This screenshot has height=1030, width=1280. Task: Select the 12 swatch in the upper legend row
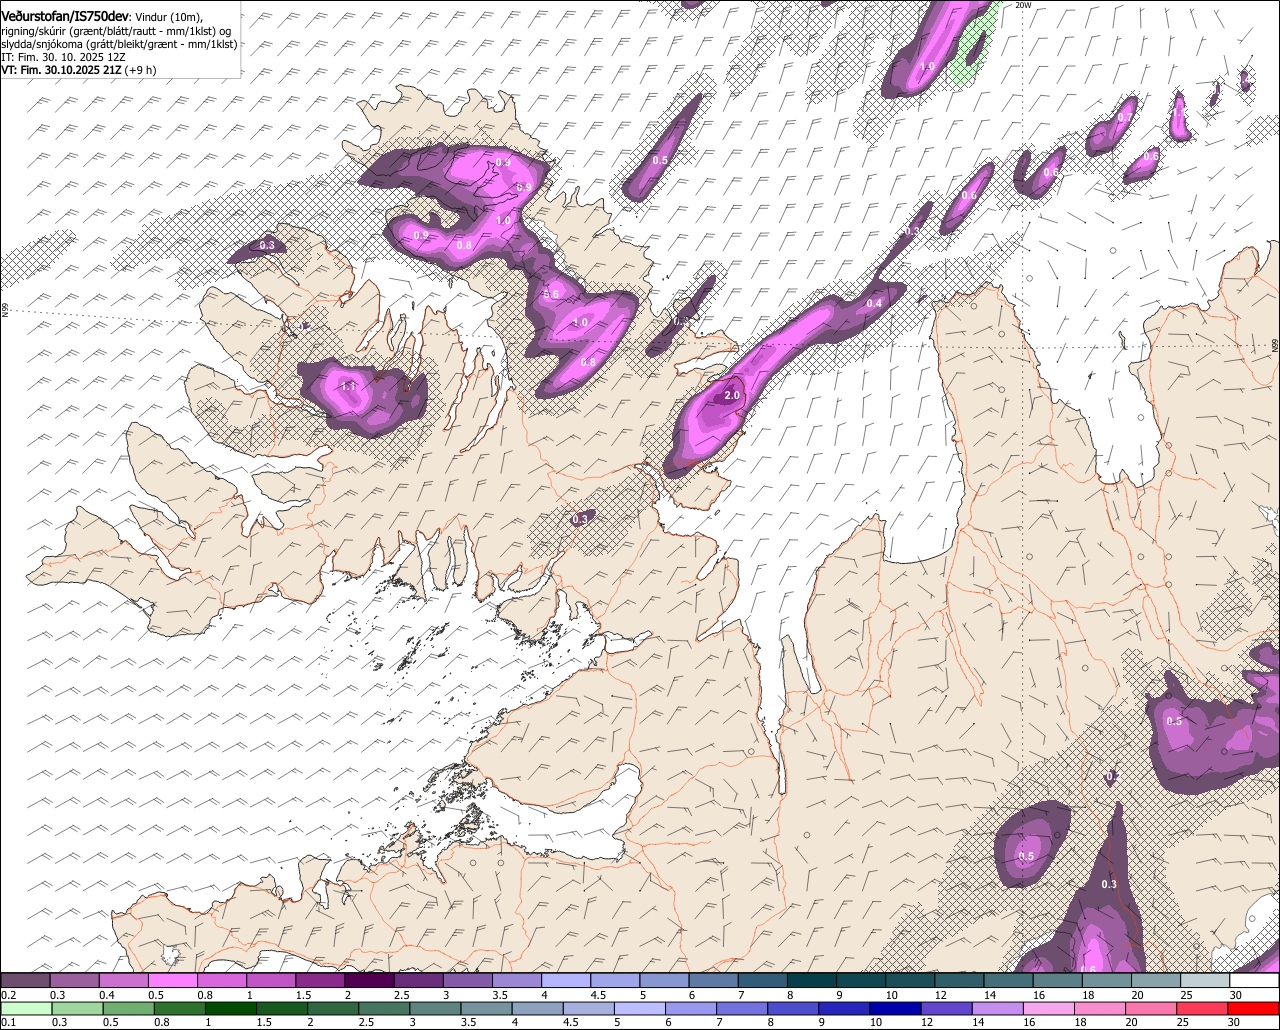[959, 981]
